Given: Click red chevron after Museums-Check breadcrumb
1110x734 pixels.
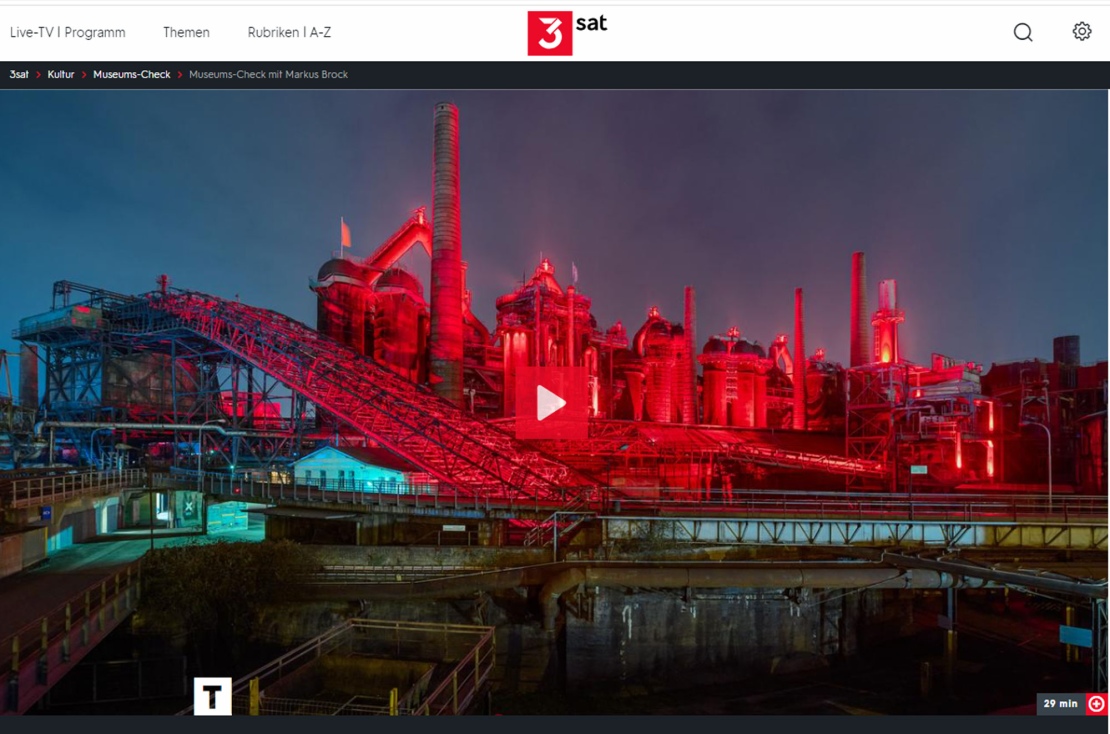Looking at the screenshot, I should tap(180, 75).
